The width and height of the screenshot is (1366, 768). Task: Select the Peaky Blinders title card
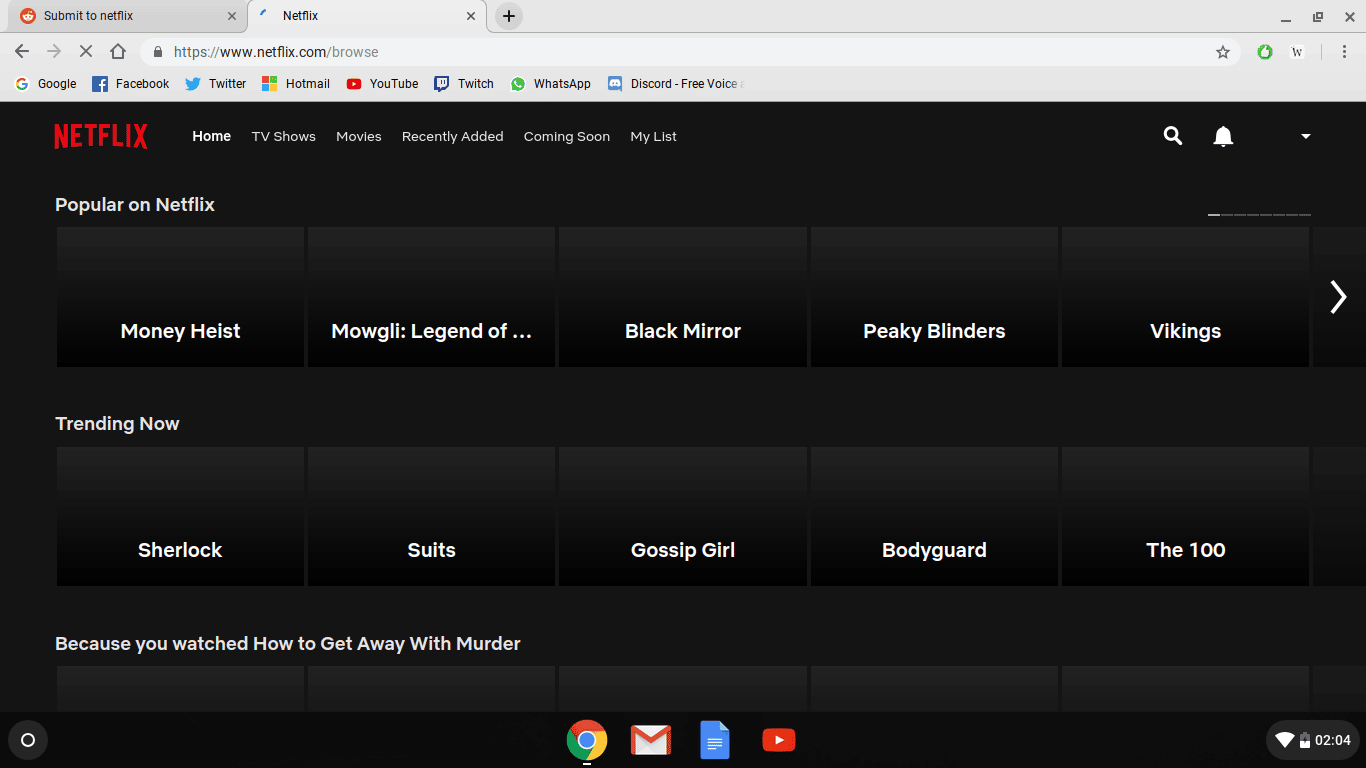(934, 297)
